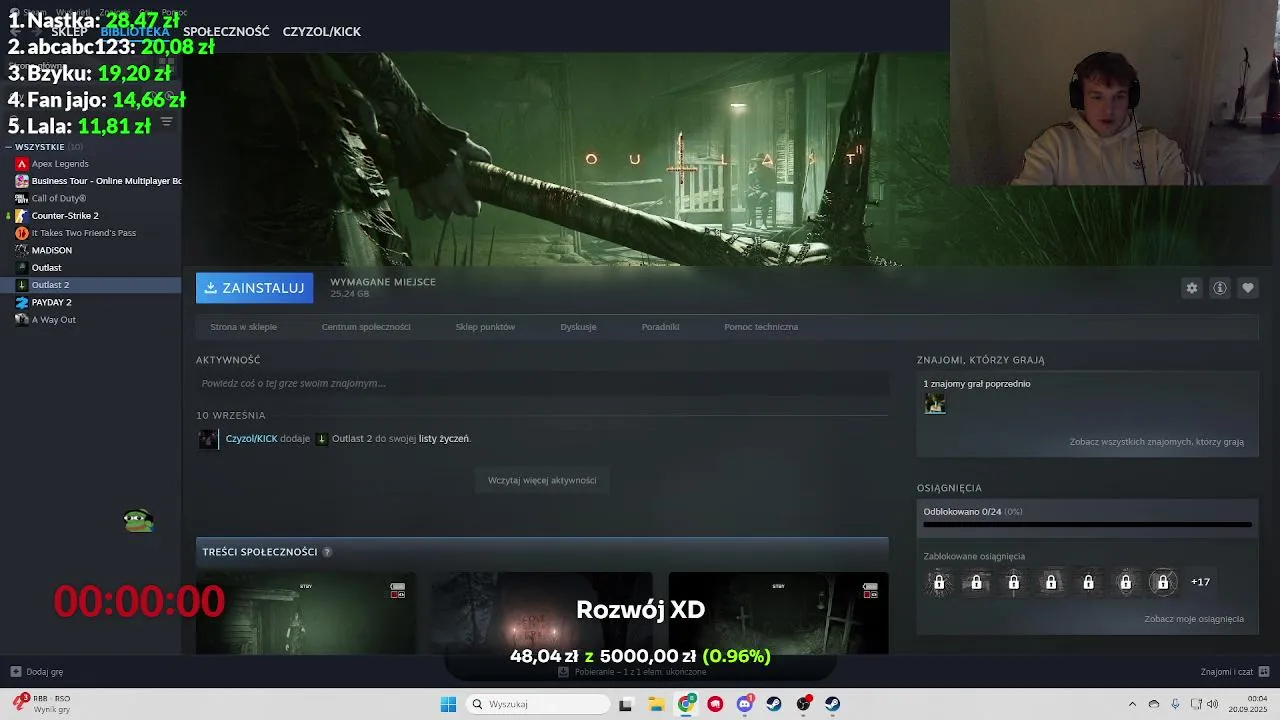1280x720 pixels.
Task: Open the RBB-RSO widget on the taskbar
Action: pos(42,704)
